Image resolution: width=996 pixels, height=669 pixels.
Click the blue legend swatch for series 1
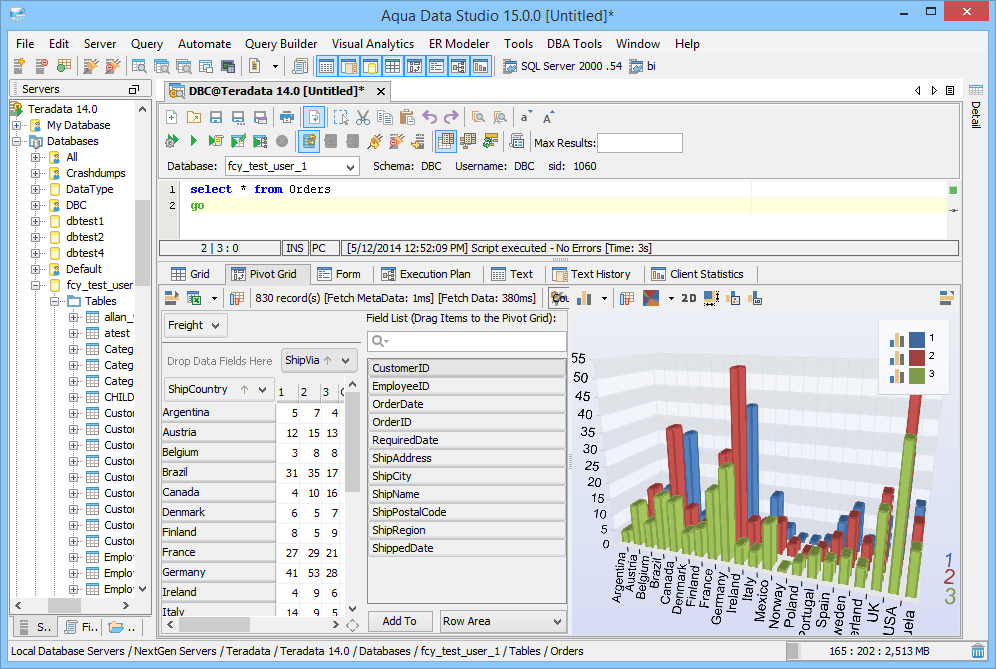coord(917,339)
